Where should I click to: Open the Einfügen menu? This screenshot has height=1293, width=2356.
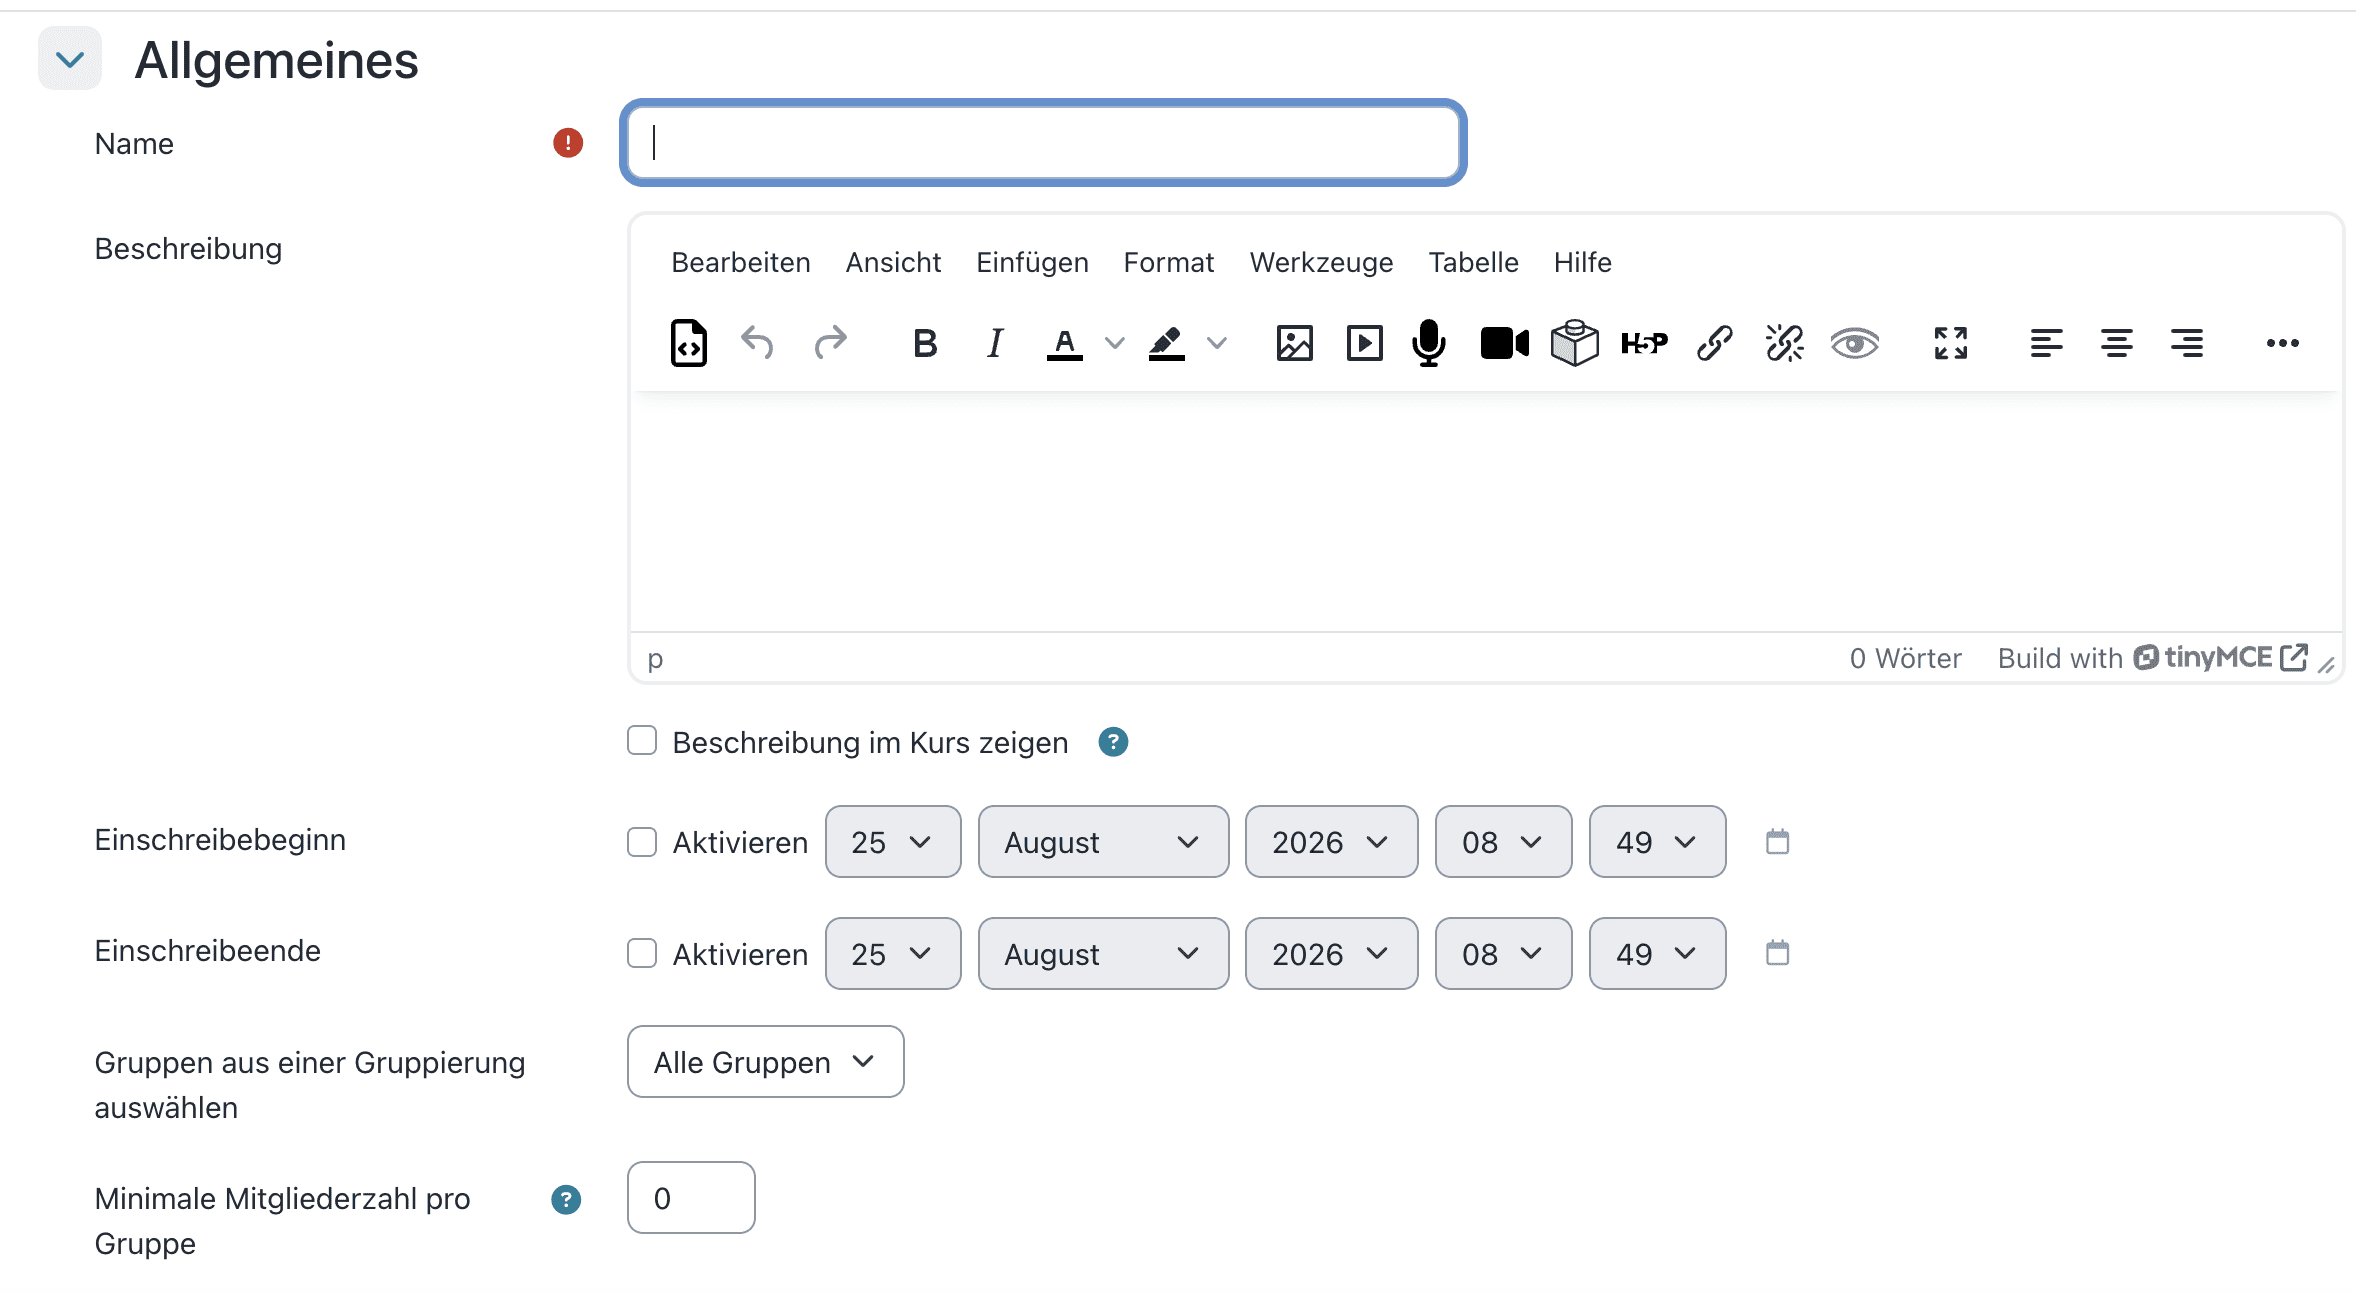[x=1032, y=262]
